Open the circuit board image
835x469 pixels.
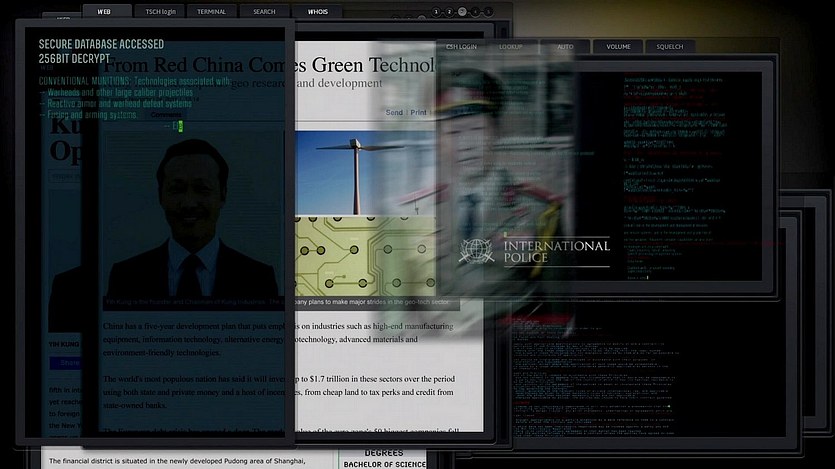[x=365, y=256]
